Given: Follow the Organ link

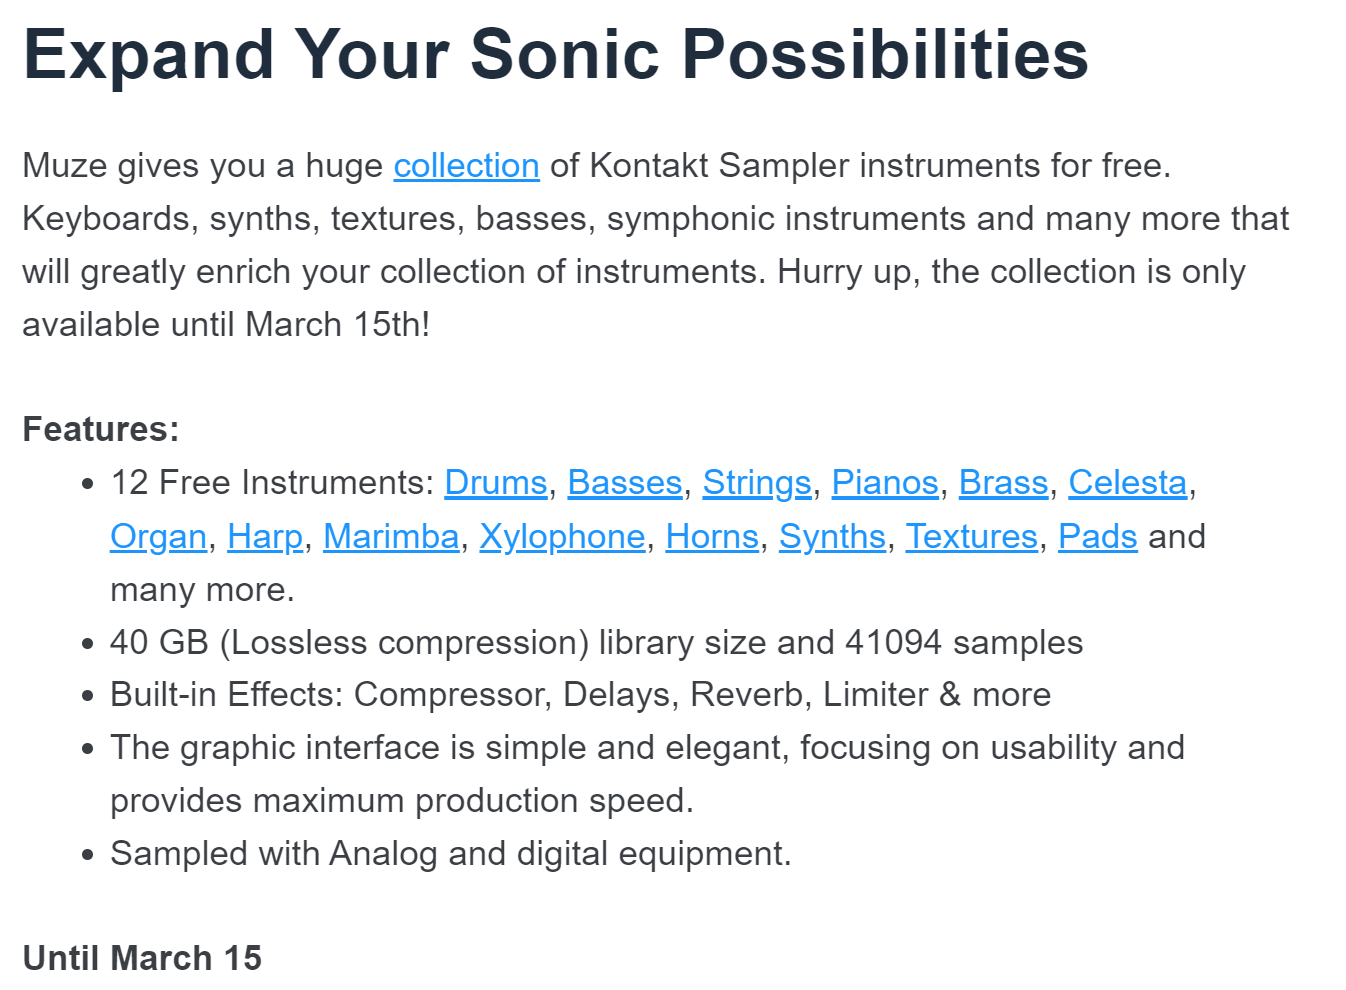Looking at the screenshot, I should pyautogui.click(x=159, y=537).
